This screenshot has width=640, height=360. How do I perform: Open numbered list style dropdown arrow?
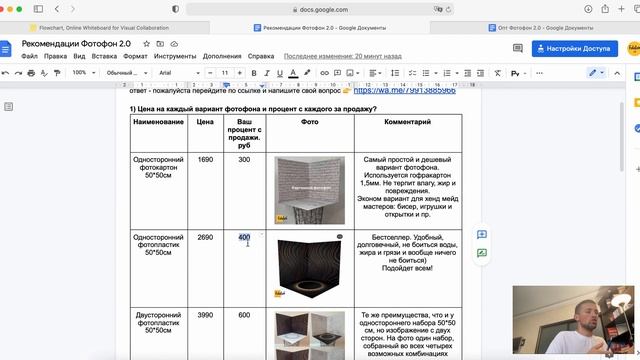[457, 73]
